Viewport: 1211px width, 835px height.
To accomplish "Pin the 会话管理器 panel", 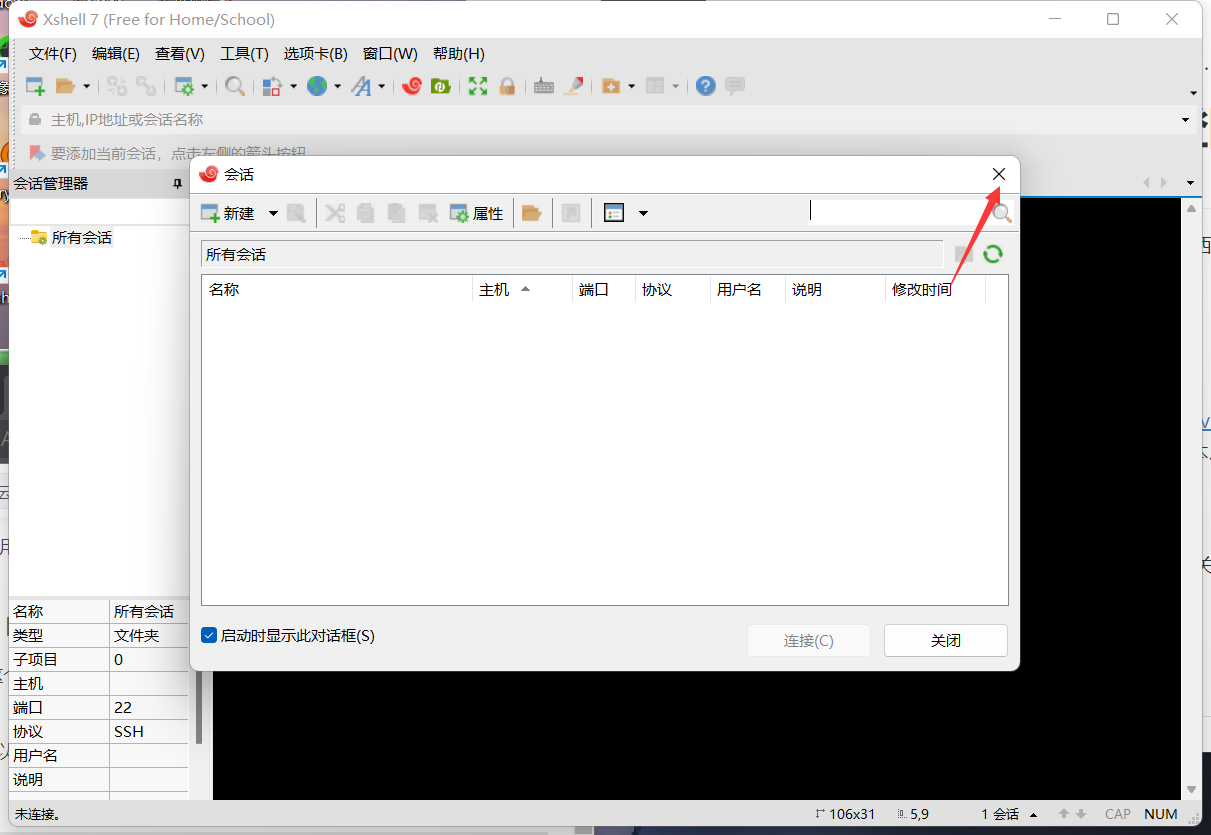I will [178, 184].
